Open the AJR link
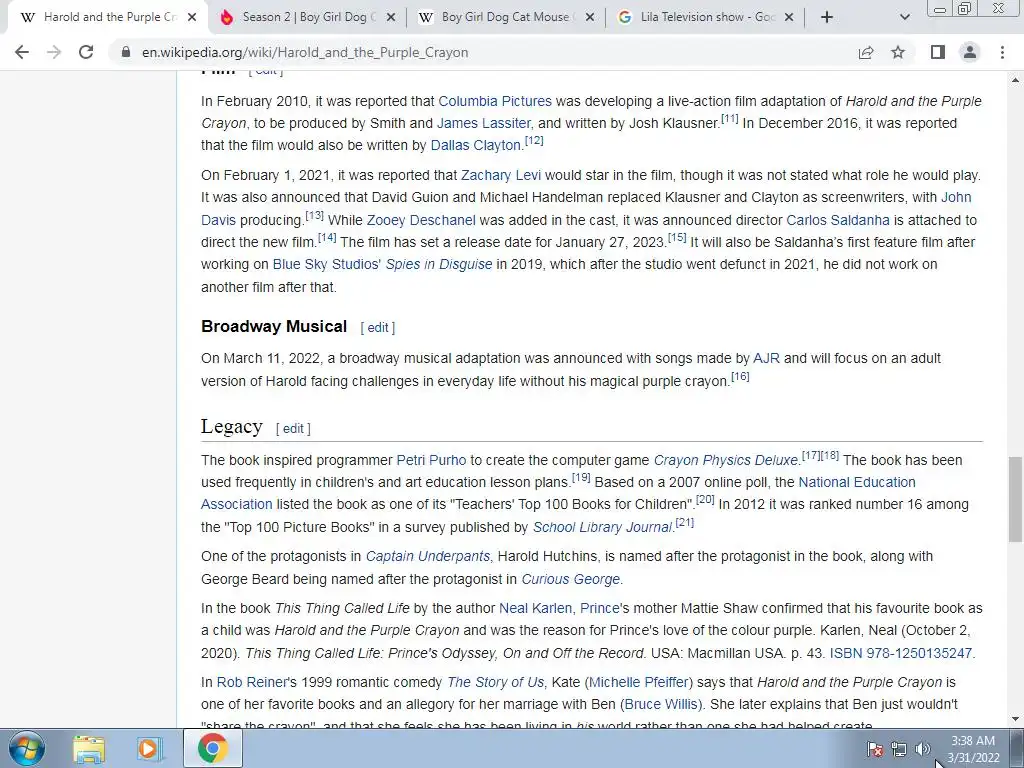Image resolution: width=1024 pixels, height=768 pixels. 767,359
